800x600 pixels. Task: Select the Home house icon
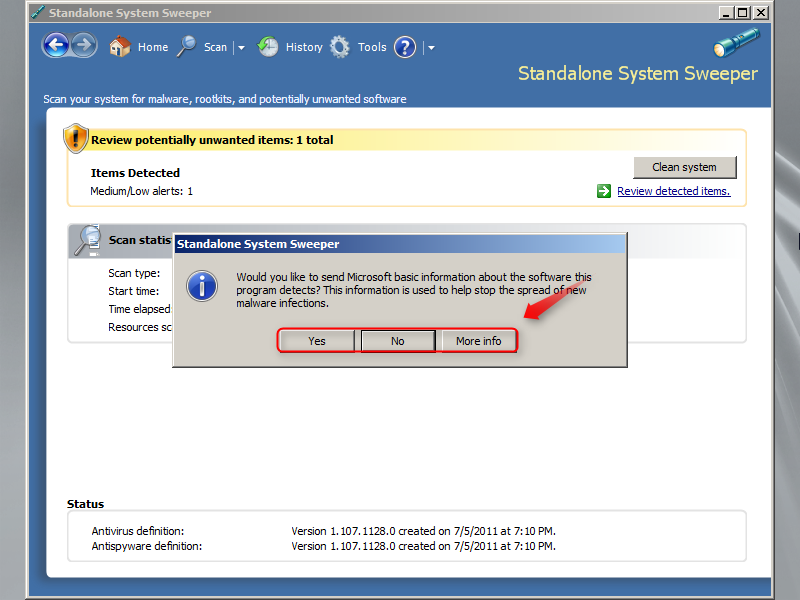(119, 46)
